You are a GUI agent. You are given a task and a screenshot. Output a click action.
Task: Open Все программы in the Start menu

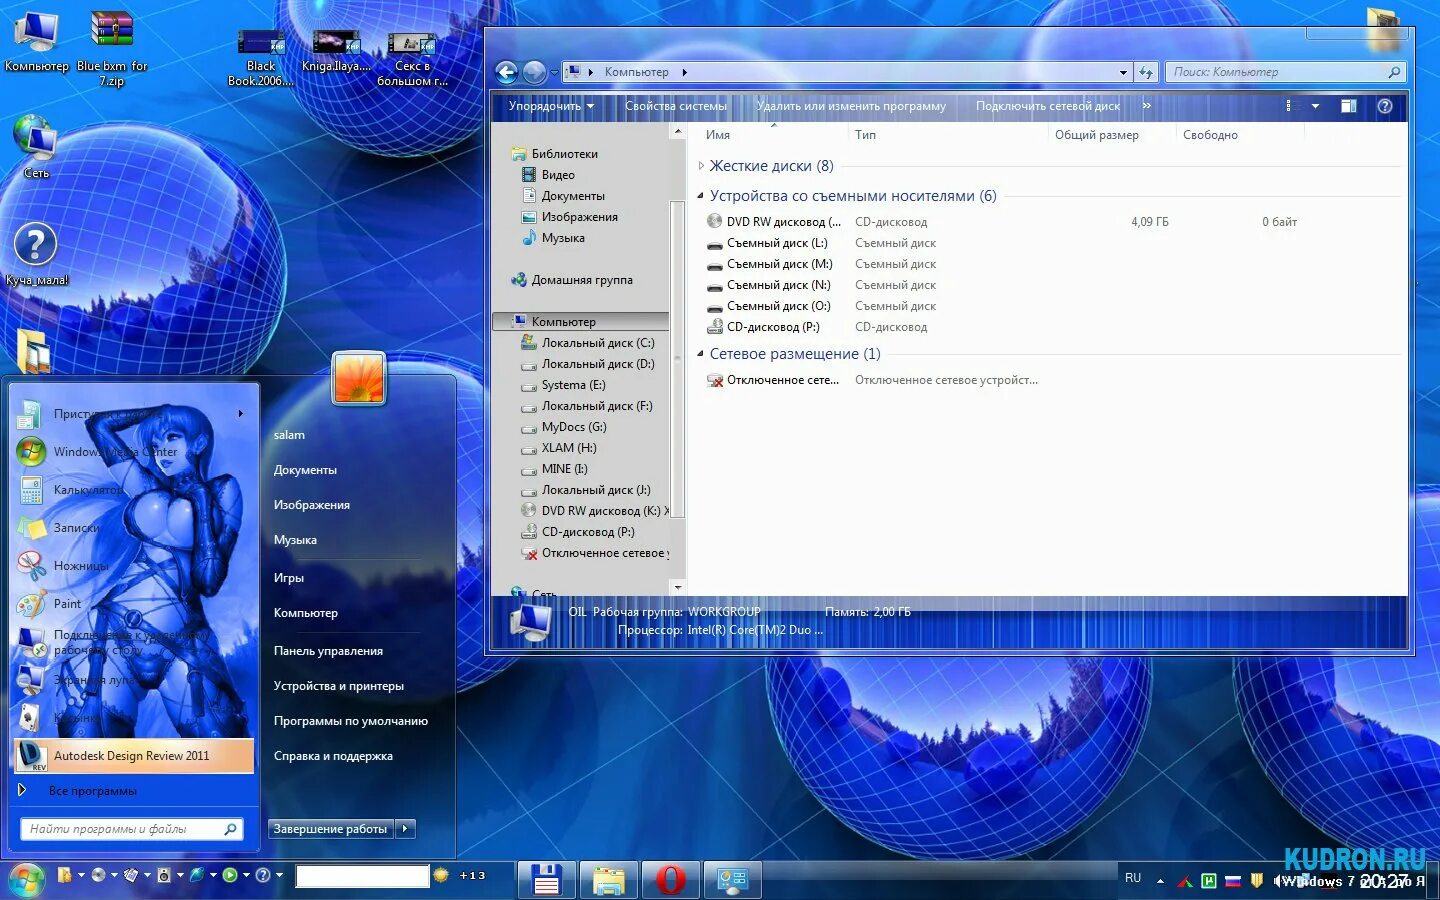96,790
